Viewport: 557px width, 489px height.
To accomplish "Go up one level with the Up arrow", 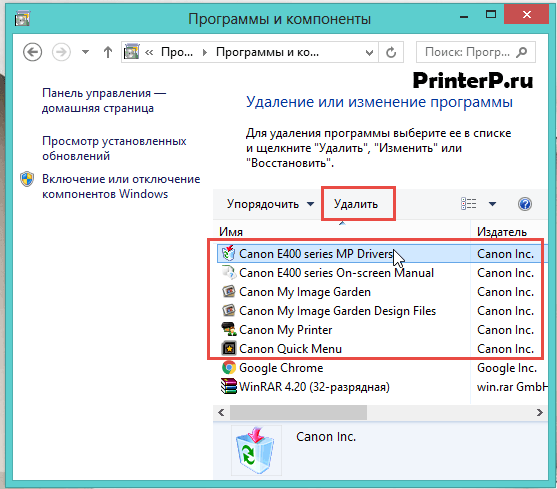I will point(108,52).
